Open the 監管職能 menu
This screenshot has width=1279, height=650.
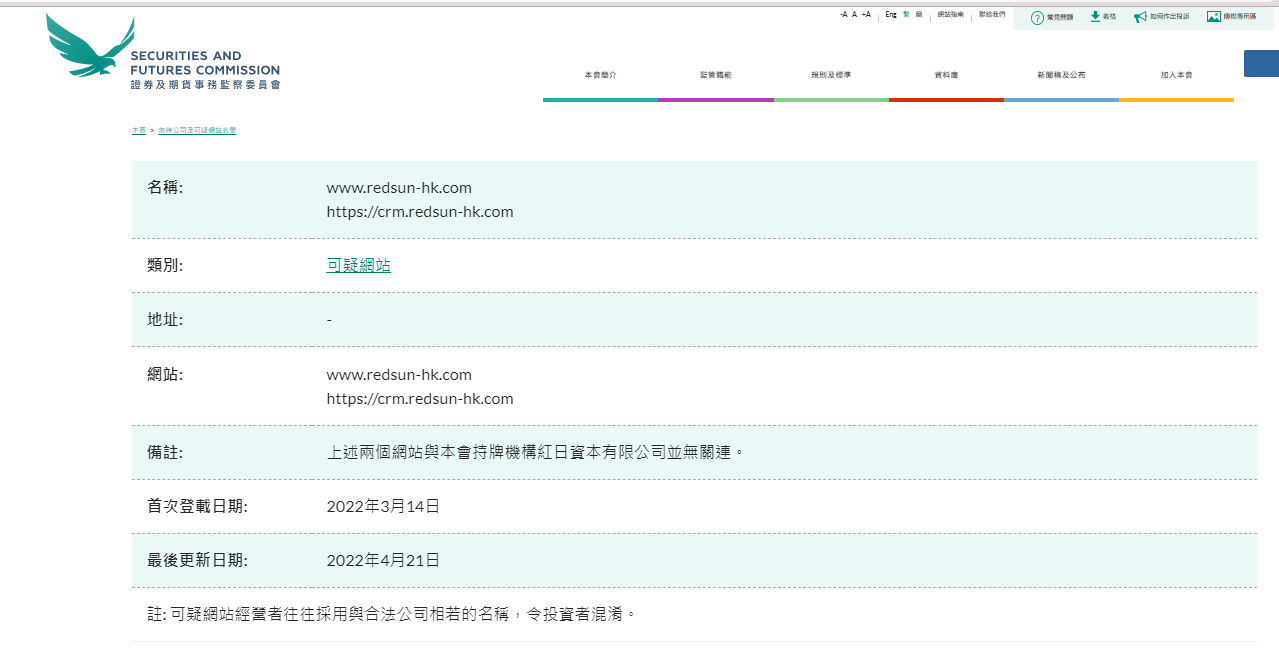716,76
